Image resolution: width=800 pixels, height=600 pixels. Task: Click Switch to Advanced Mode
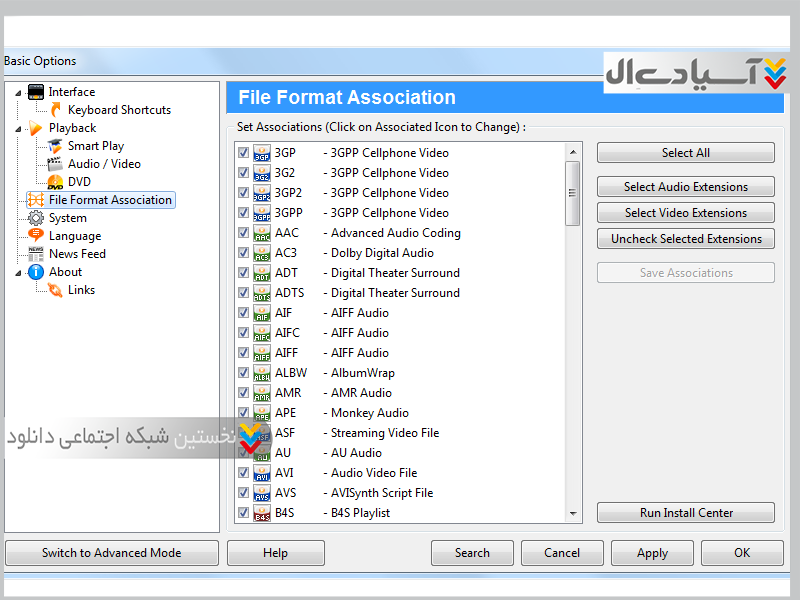tap(111, 553)
